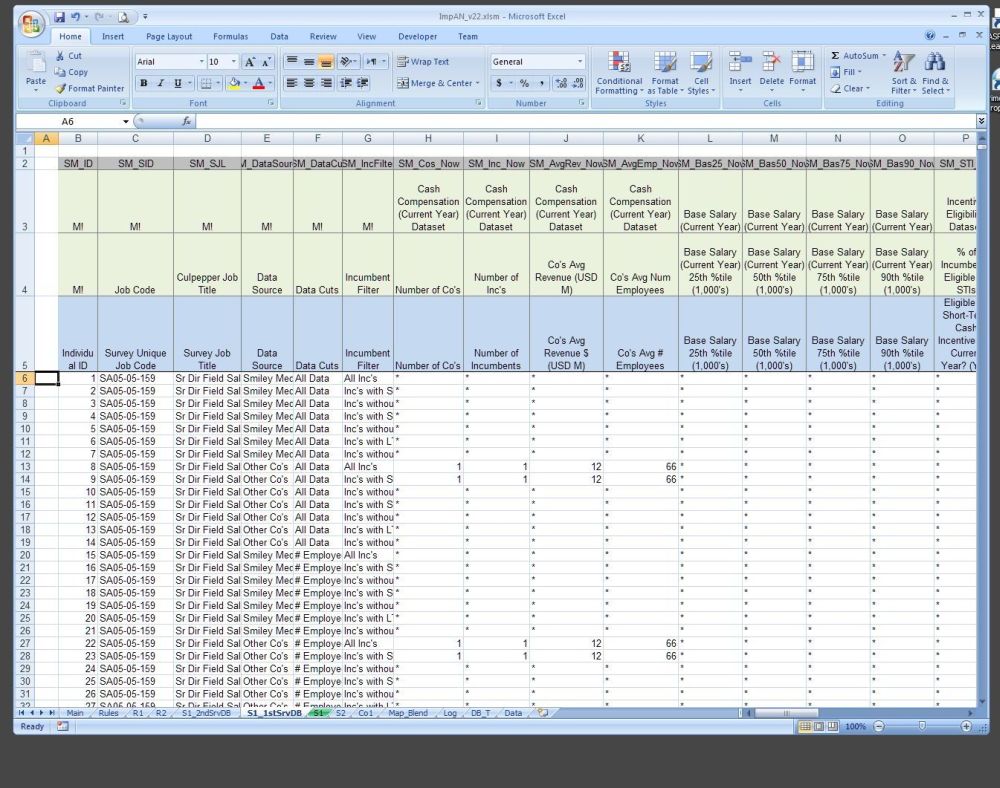The height and width of the screenshot is (788, 1000).
Task: Click the Paste icon
Action: tap(35, 64)
